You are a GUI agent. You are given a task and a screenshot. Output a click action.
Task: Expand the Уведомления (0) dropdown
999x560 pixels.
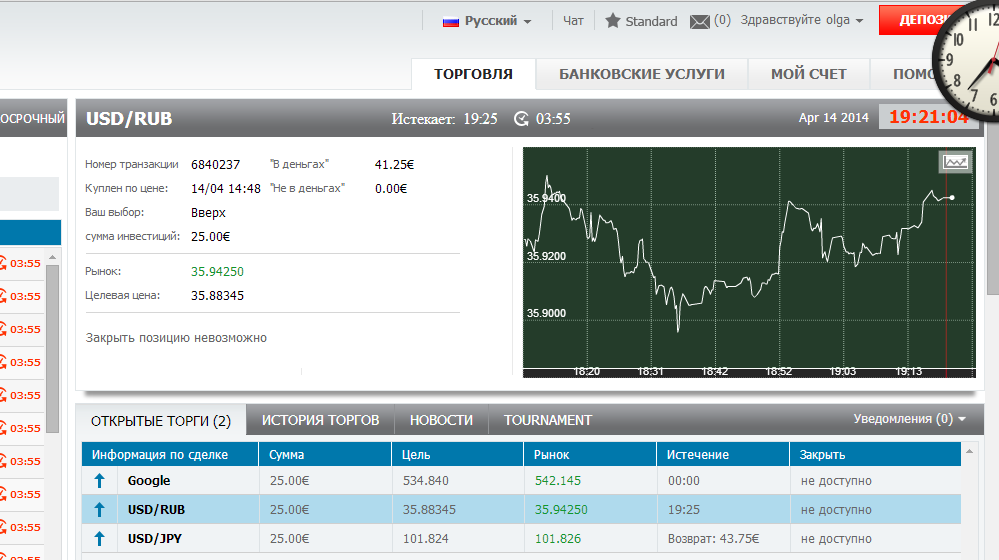tap(909, 419)
